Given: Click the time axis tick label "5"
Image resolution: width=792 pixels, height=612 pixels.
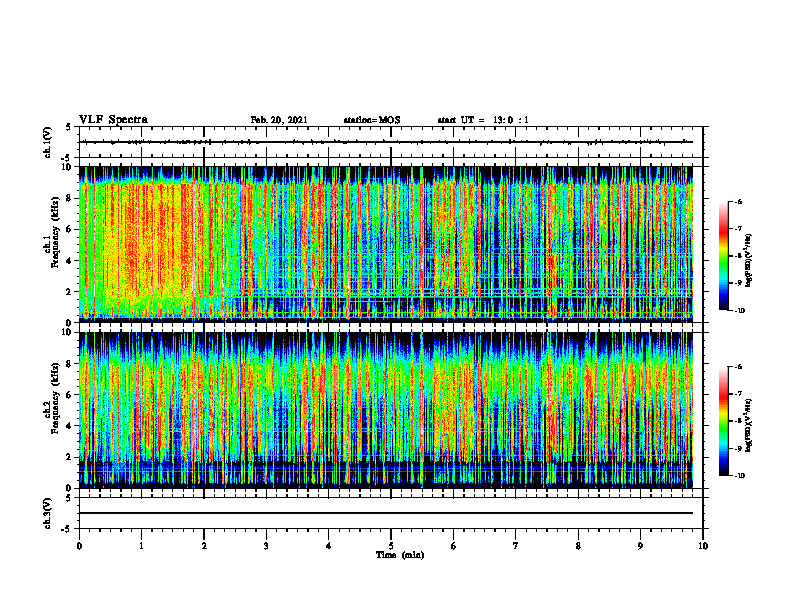Looking at the screenshot, I should pyautogui.click(x=391, y=546).
